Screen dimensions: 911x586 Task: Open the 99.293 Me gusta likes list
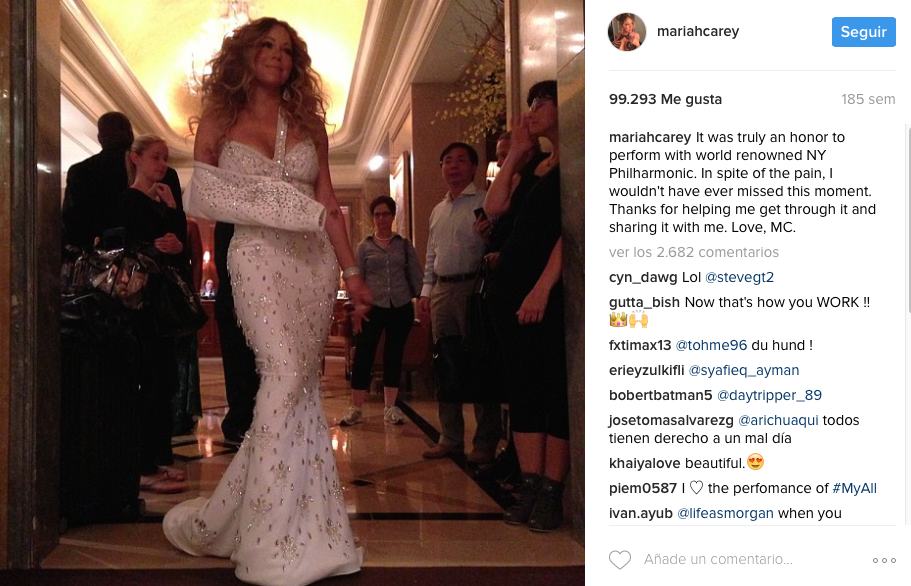(665, 99)
